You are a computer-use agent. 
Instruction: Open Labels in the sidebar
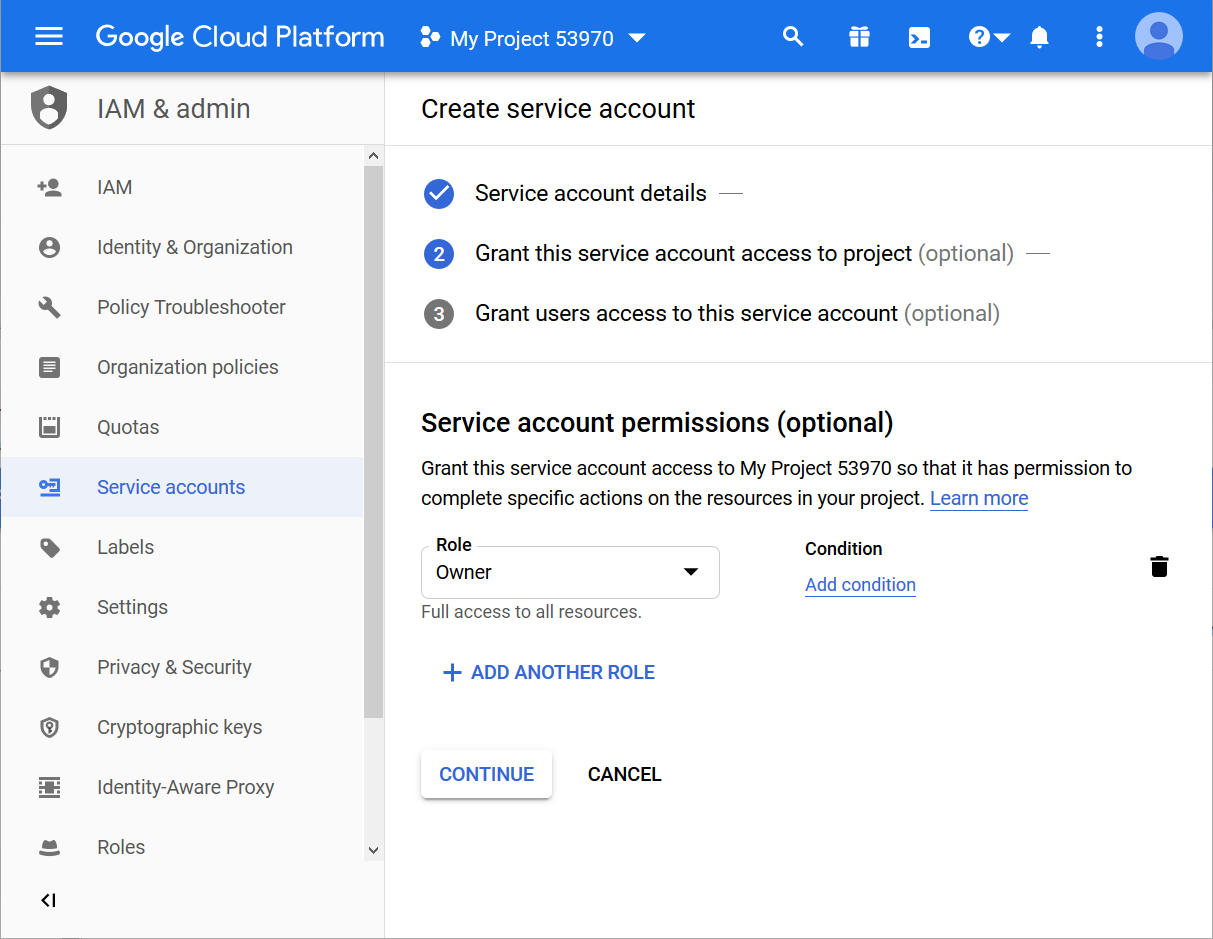182,547
